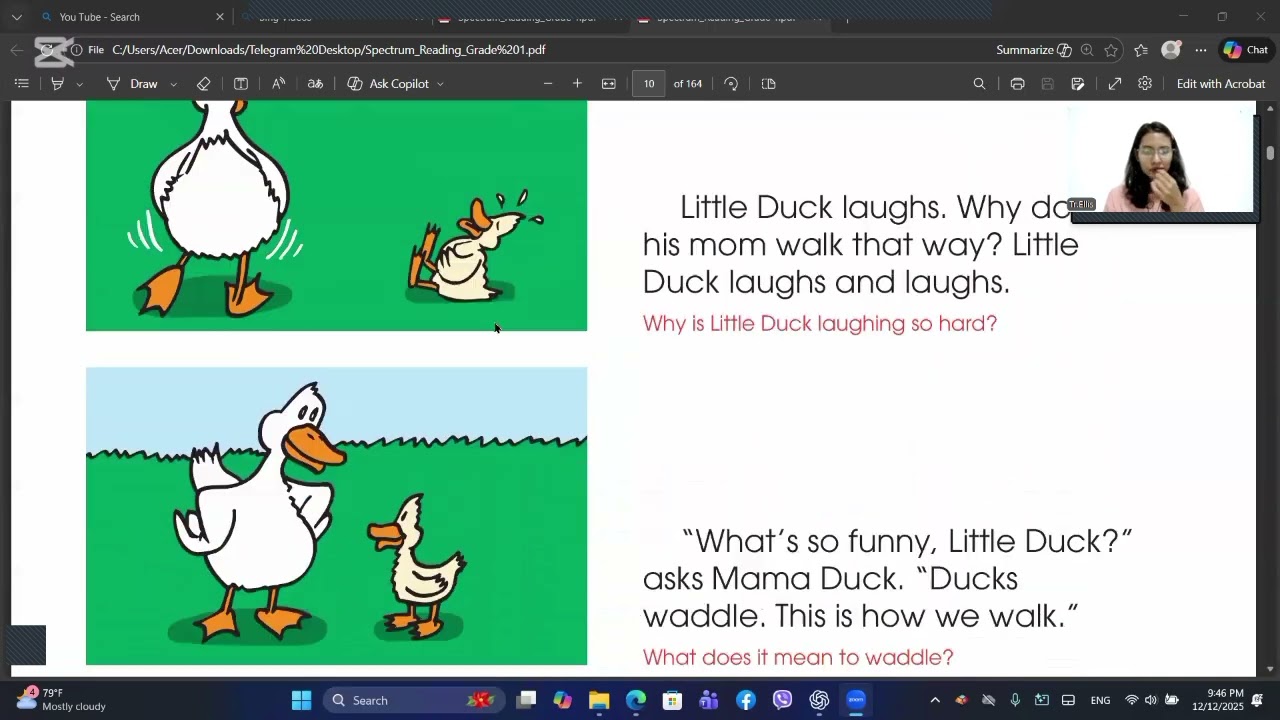
Task: Print the PDF document
Action: click(x=1017, y=84)
